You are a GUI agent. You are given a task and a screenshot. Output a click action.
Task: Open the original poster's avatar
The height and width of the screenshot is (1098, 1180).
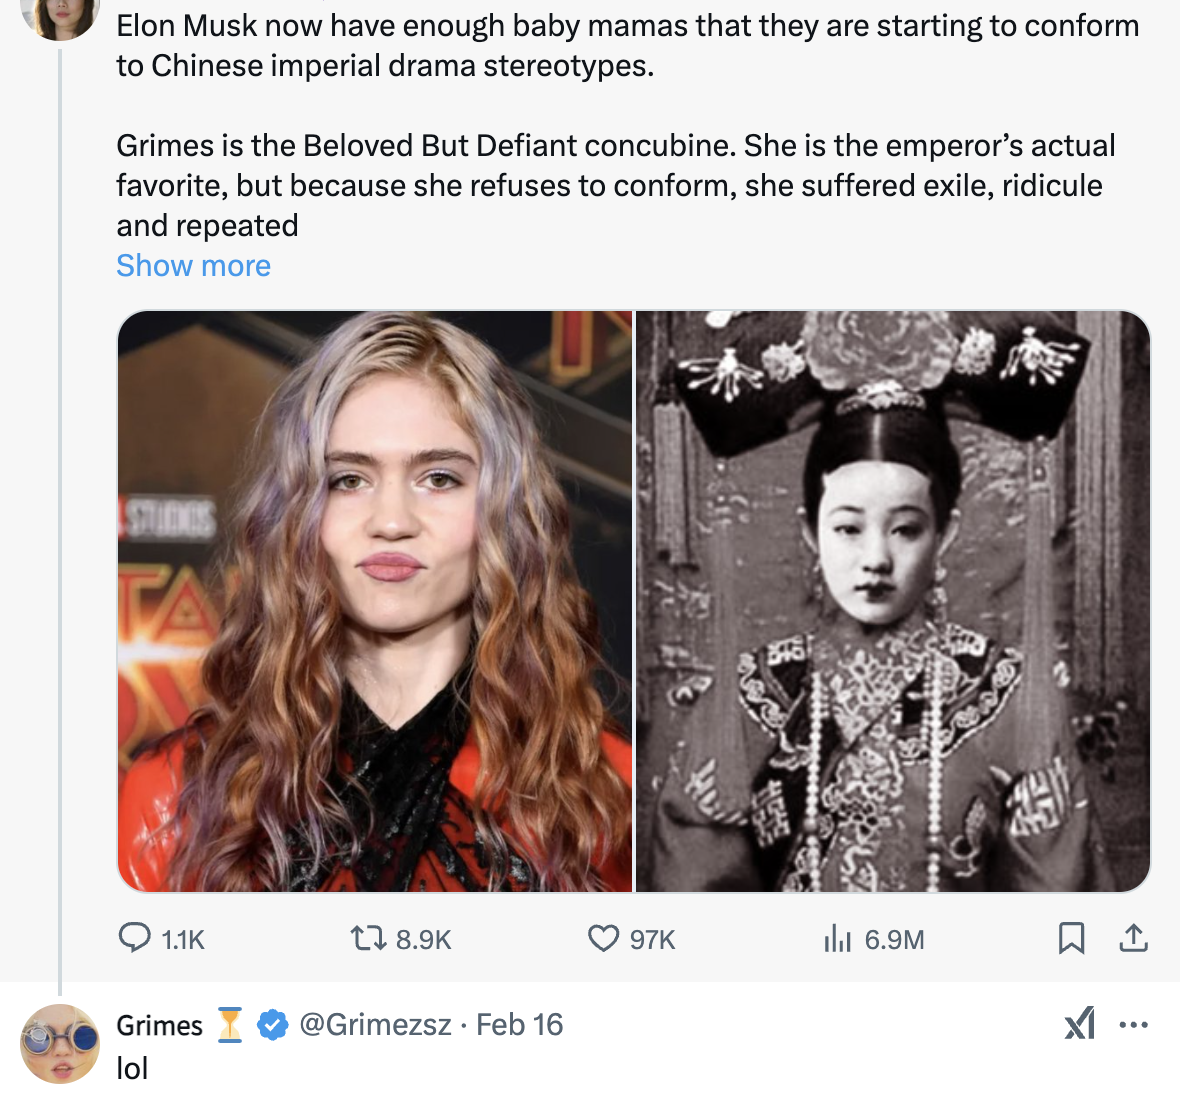tap(60, 15)
